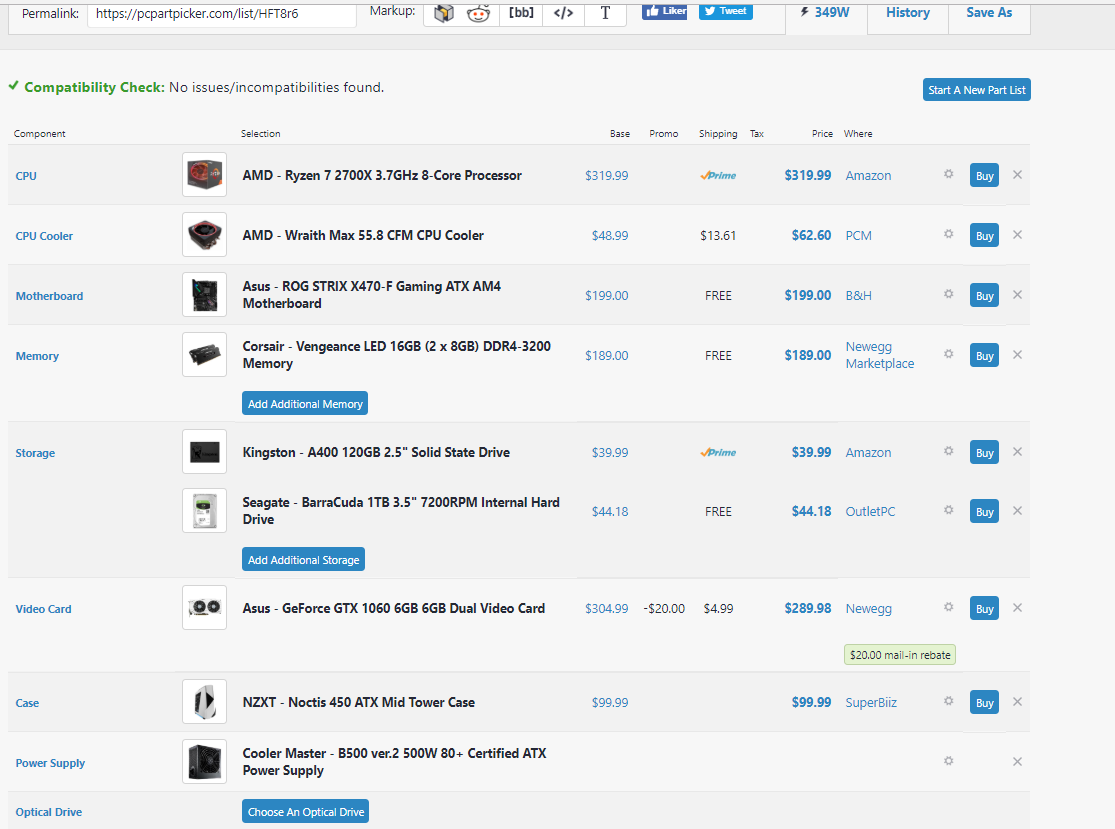Click Choose An Optical Drive
The image size is (1115, 829).
pyautogui.click(x=306, y=811)
